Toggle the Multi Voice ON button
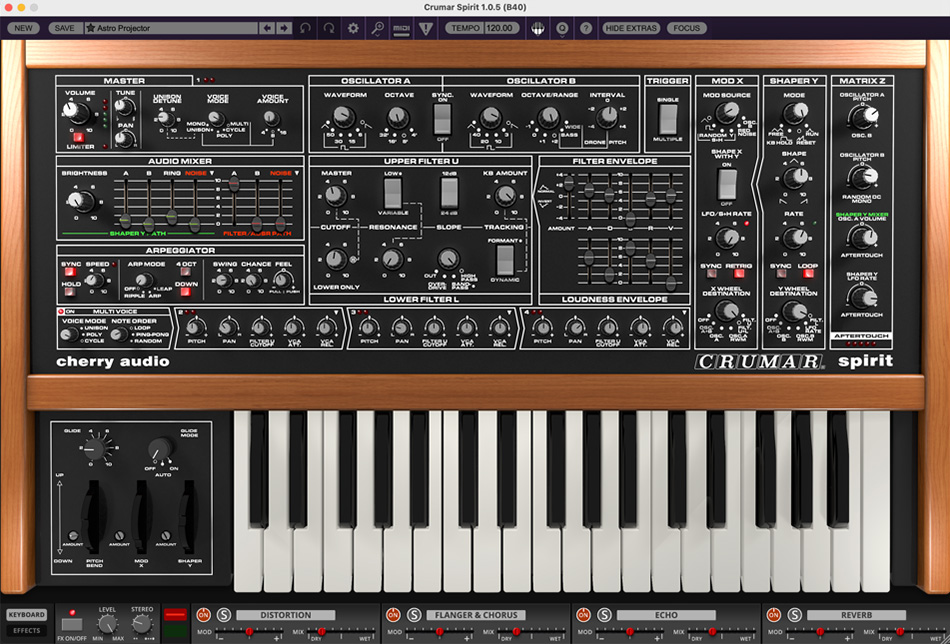This screenshot has height=644, width=950. tap(61, 311)
